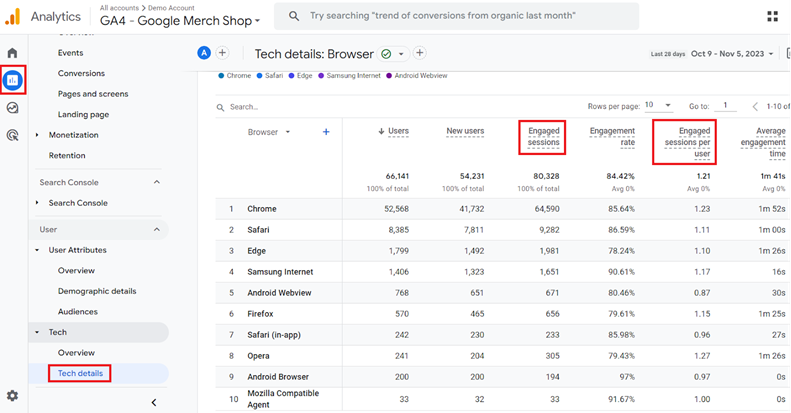Open Landing page report
This screenshot has height=413, width=791.
pos(83,115)
